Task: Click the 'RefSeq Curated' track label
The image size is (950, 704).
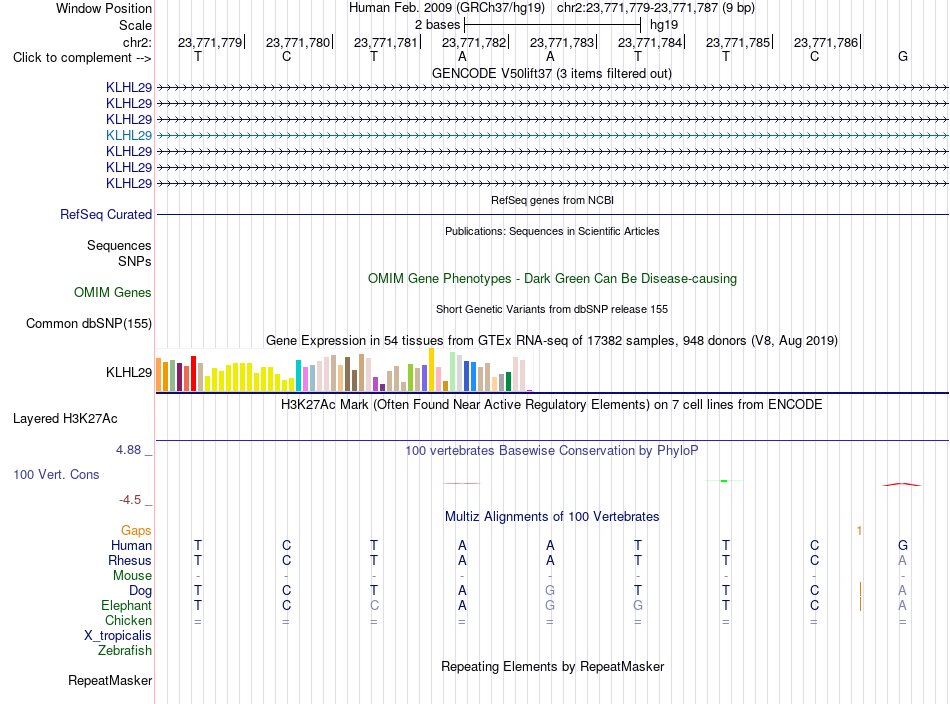Action: point(105,214)
